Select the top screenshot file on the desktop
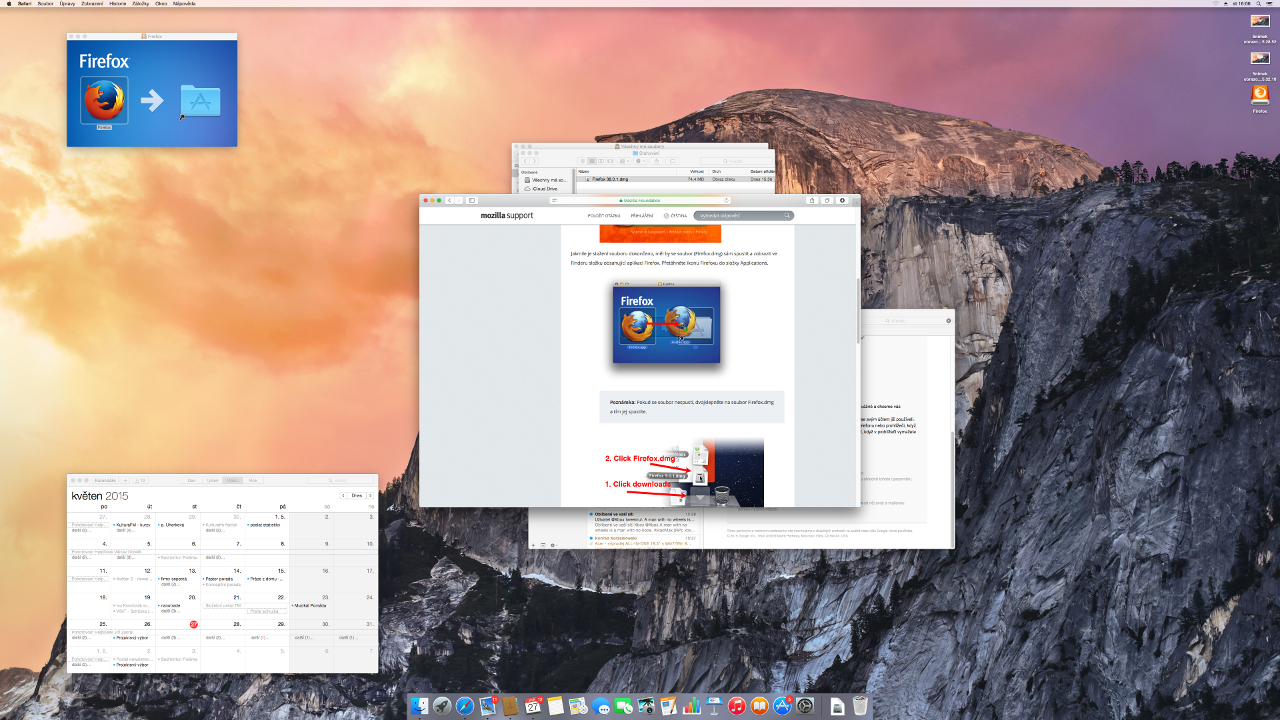 tap(1260, 20)
